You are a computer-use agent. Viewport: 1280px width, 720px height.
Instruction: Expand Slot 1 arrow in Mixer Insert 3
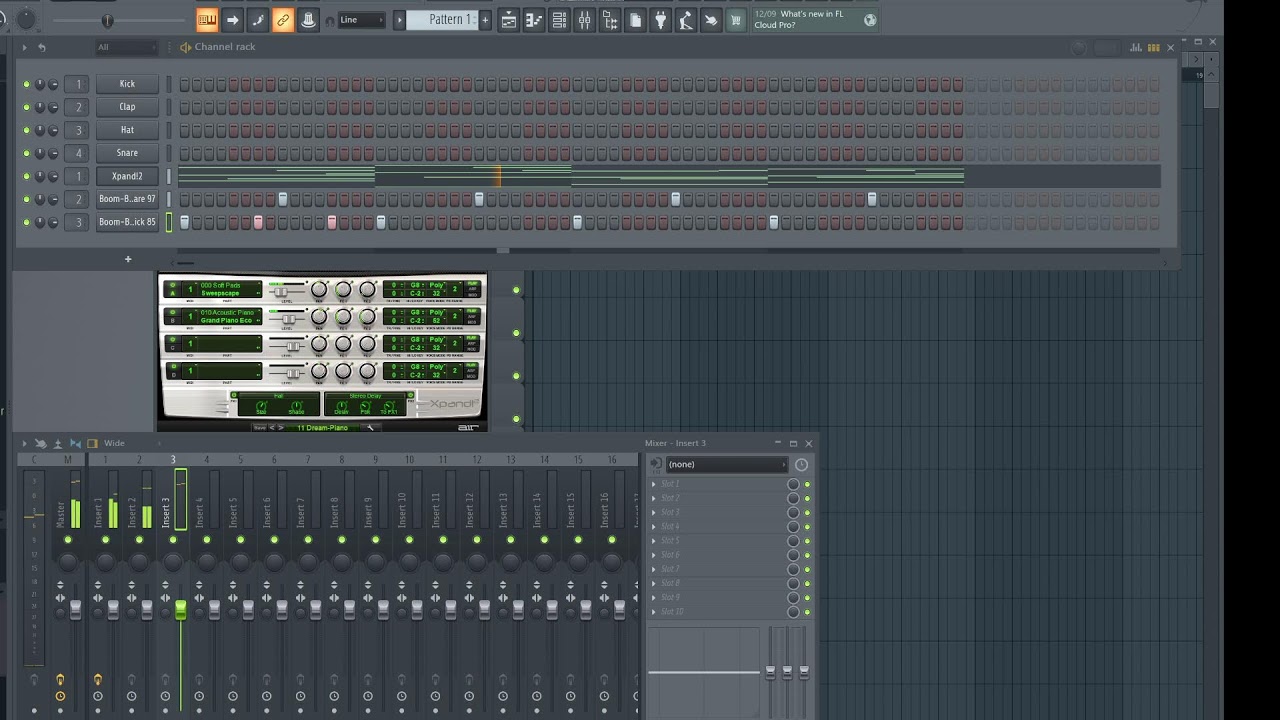click(x=654, y=484)
